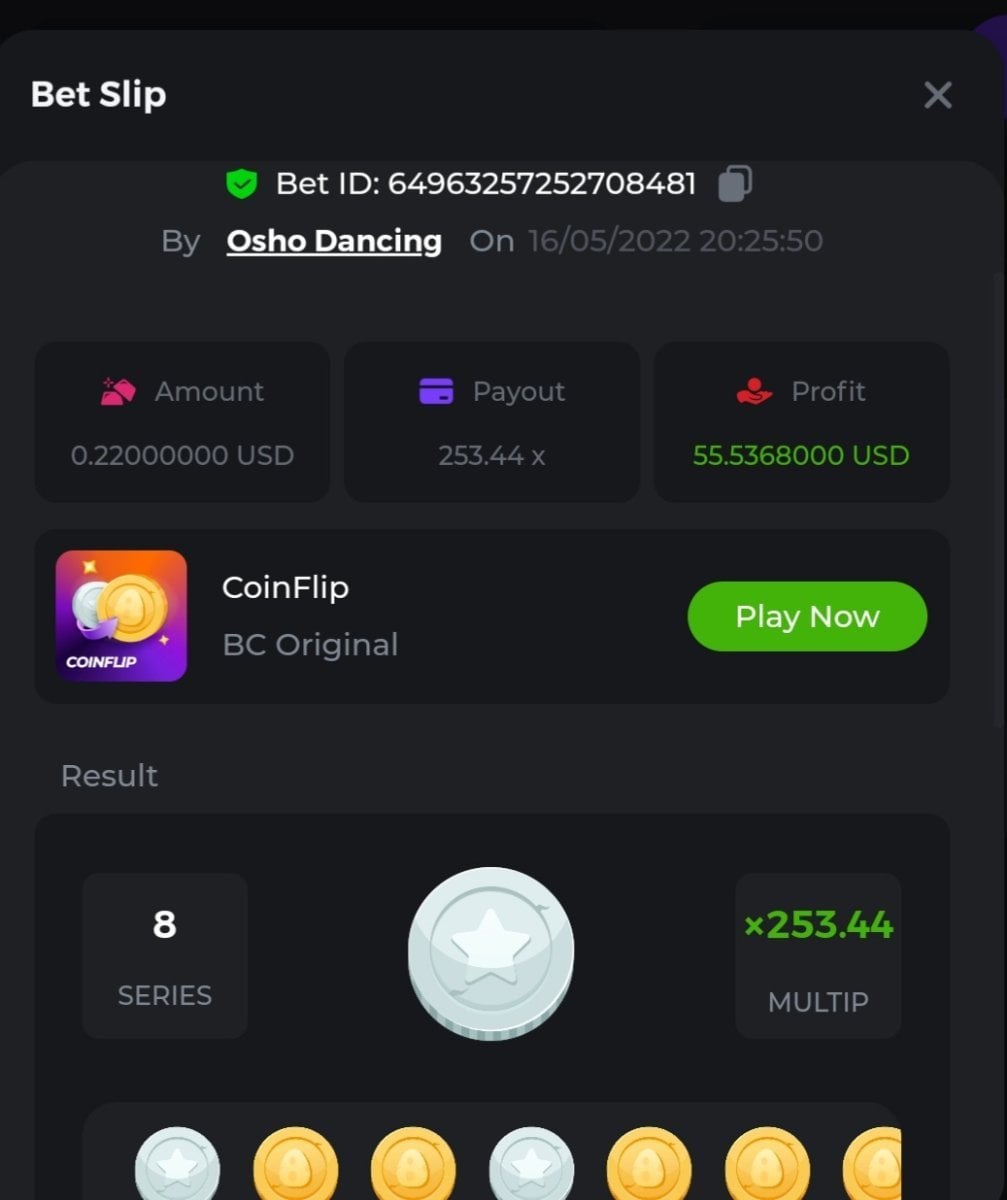Click the ×253.44 multiplier box
Screen dimensions: 1007x1200
coord(818,955)
